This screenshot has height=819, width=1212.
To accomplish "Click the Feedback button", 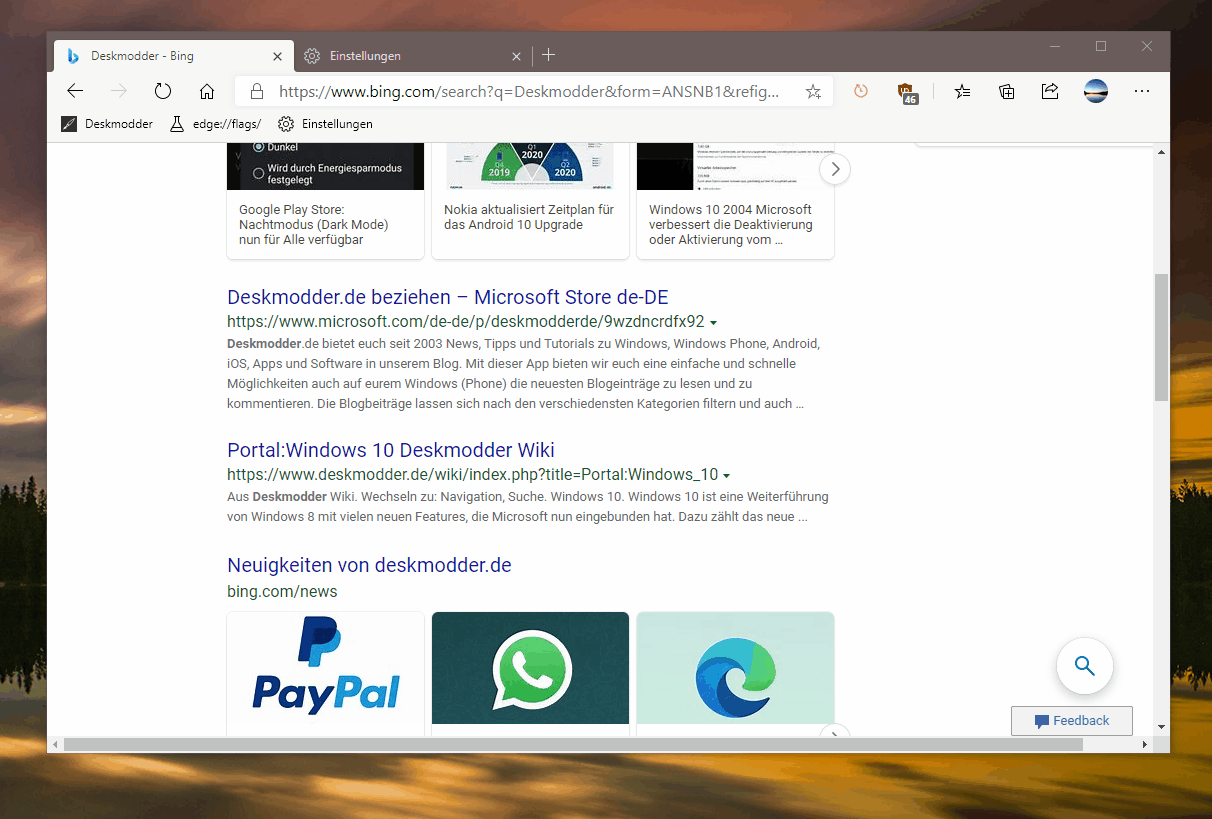I will (1072, 721).
